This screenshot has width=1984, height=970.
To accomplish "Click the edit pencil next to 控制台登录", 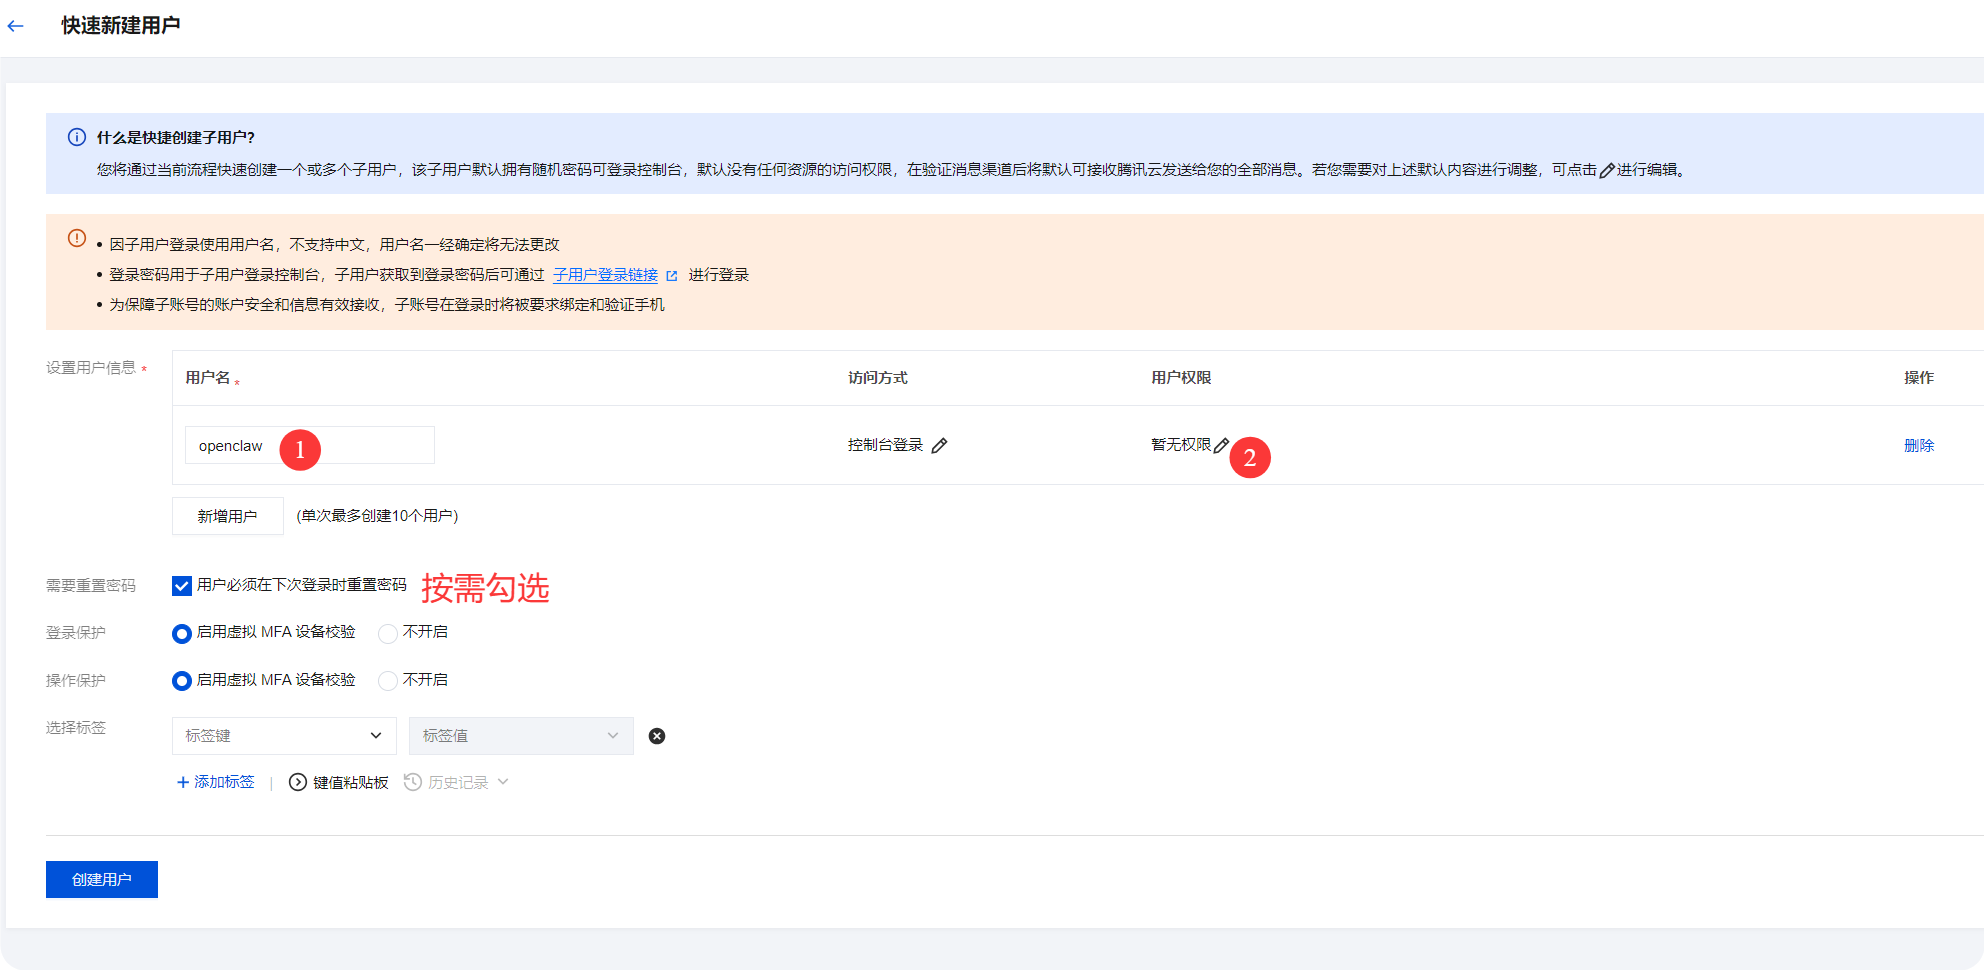I will click(x=939, y=445).
